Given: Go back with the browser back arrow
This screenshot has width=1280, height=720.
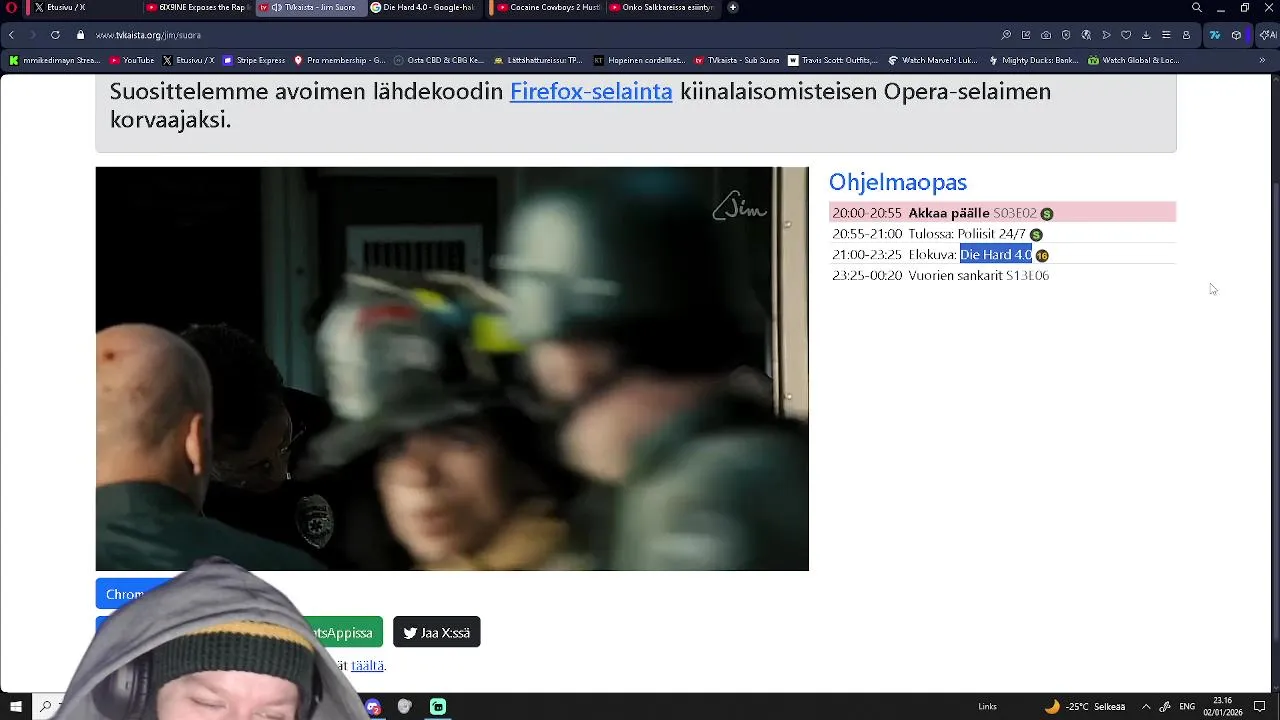Looking at the screenshot, I should click(x=12, y=35).
